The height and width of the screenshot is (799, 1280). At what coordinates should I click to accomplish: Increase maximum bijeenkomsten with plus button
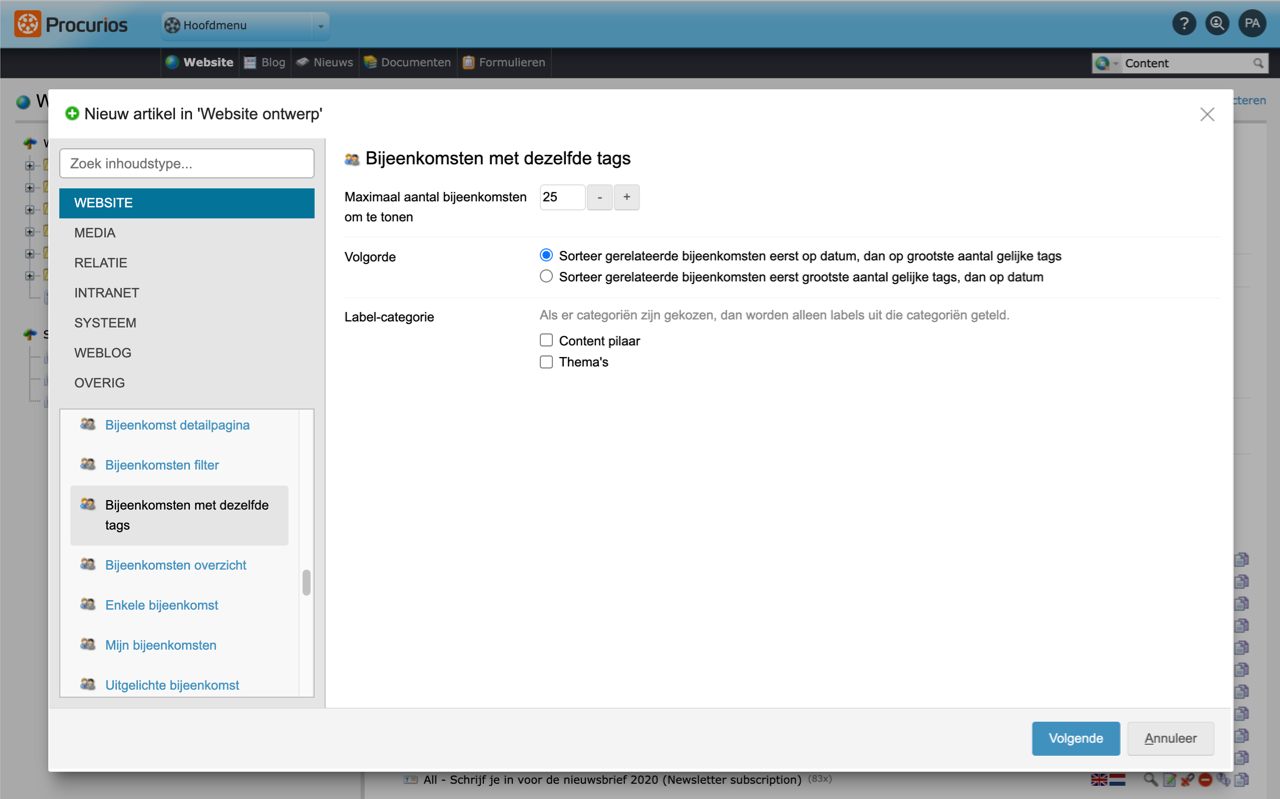627,197
